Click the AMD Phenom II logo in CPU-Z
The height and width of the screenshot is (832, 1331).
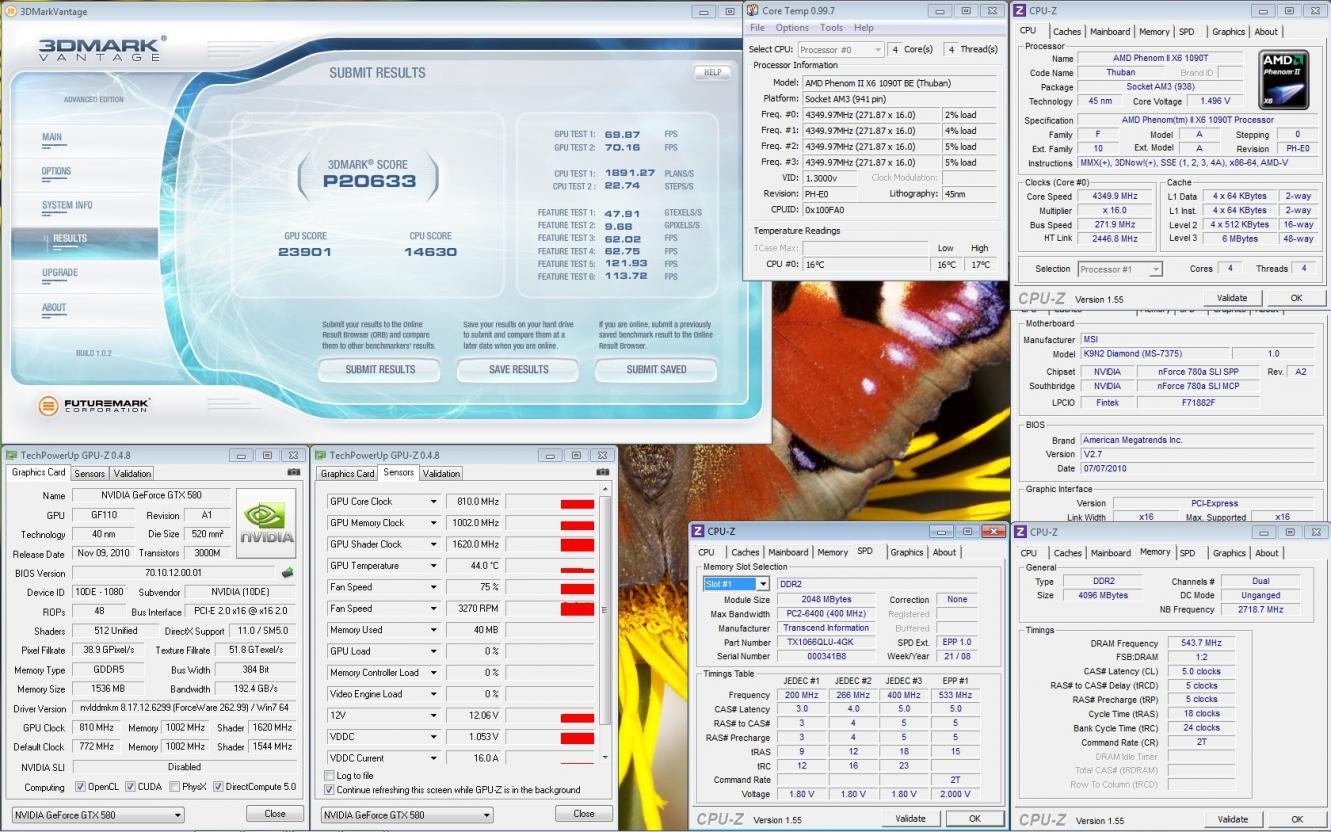pyautogui.click(x=1284, y=80)
